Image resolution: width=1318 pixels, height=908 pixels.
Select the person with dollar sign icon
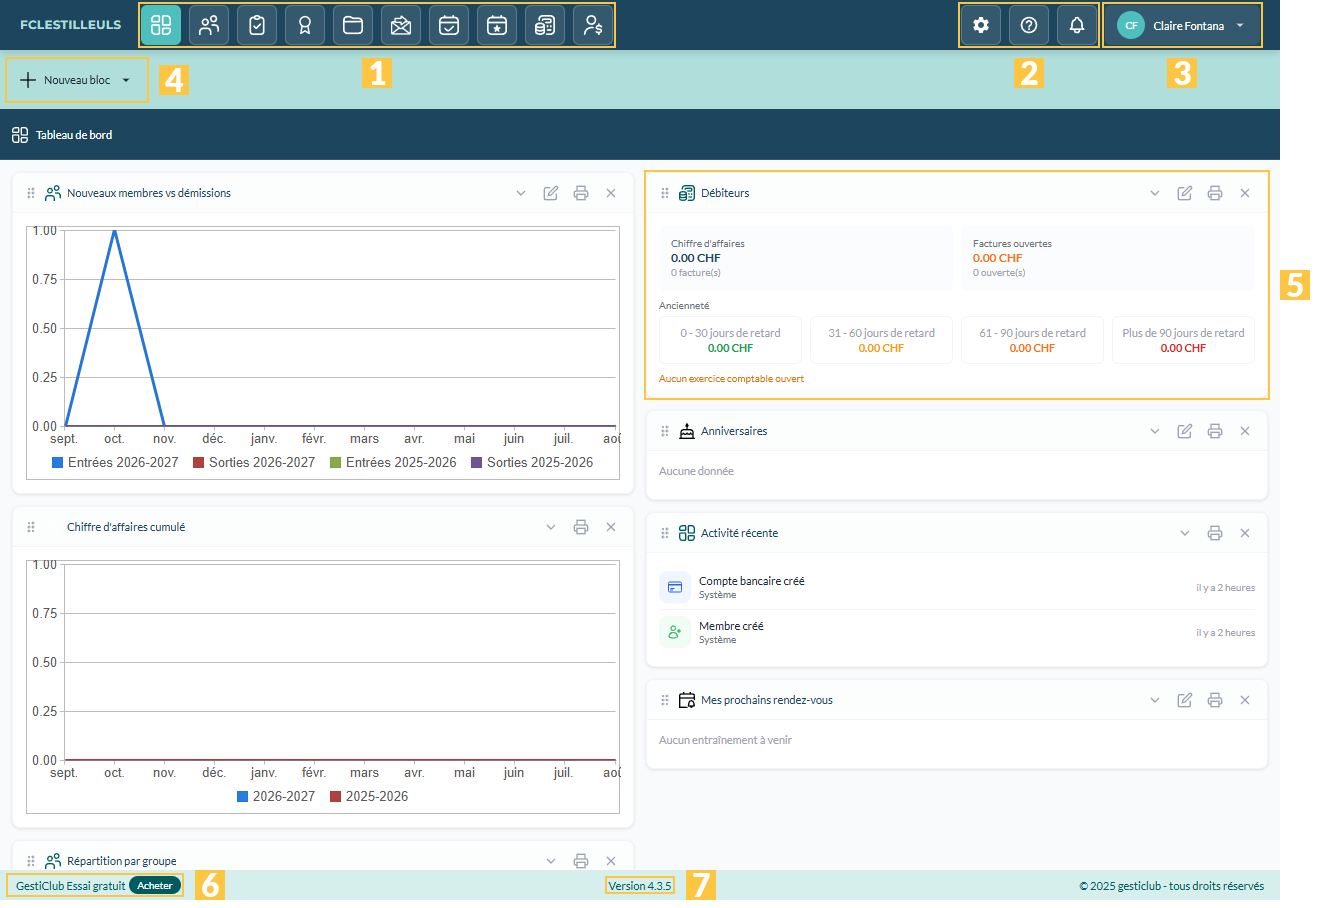click(x=593, y=25)
